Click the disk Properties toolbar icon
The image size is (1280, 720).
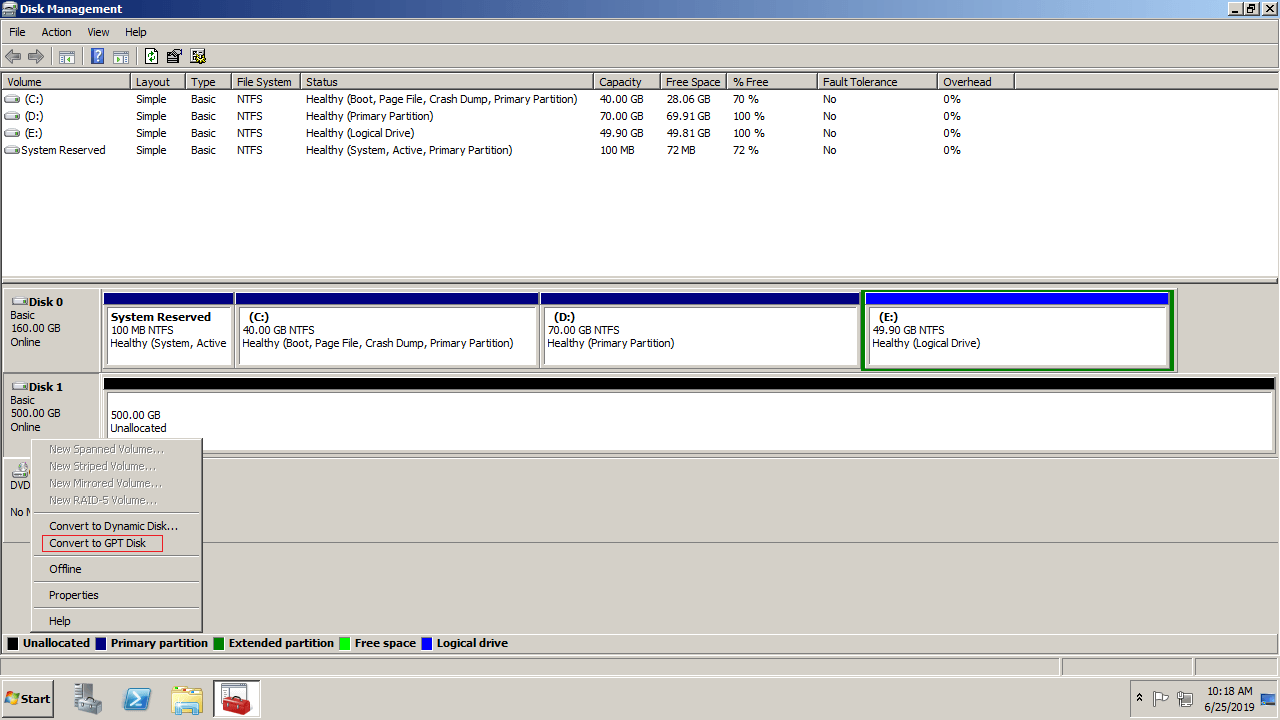(x=174, y=57)
